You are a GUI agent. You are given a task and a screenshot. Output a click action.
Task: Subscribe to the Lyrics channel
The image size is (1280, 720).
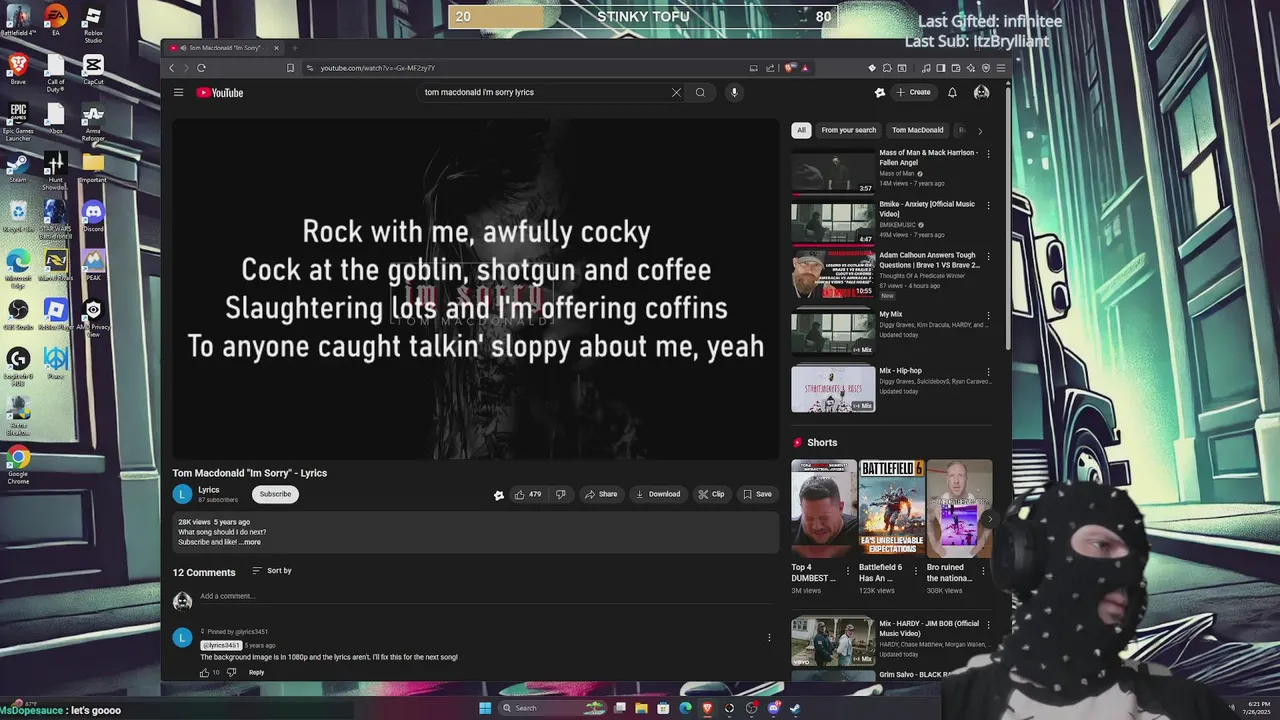275,494
